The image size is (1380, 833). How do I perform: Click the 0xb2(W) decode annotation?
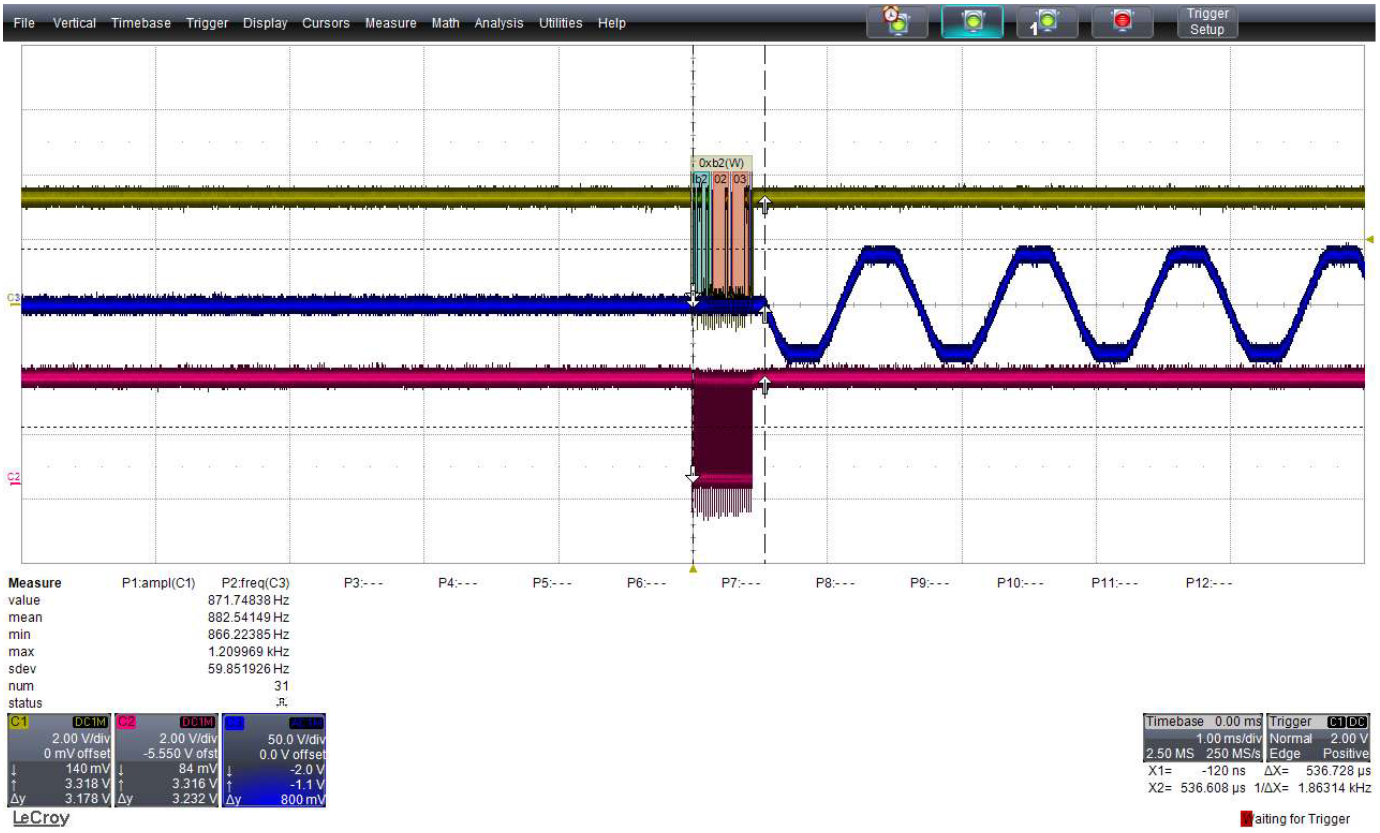(720, 162)
